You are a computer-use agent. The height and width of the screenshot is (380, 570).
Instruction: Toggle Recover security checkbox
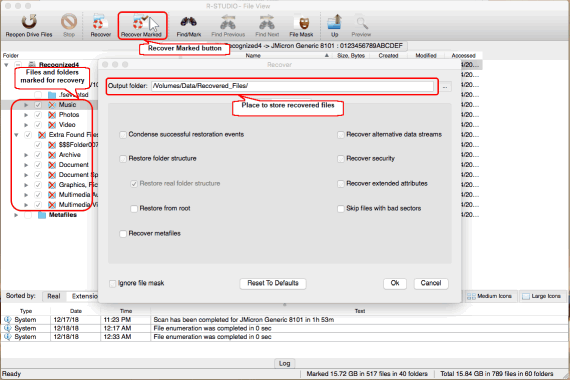(x=341, y=159)
